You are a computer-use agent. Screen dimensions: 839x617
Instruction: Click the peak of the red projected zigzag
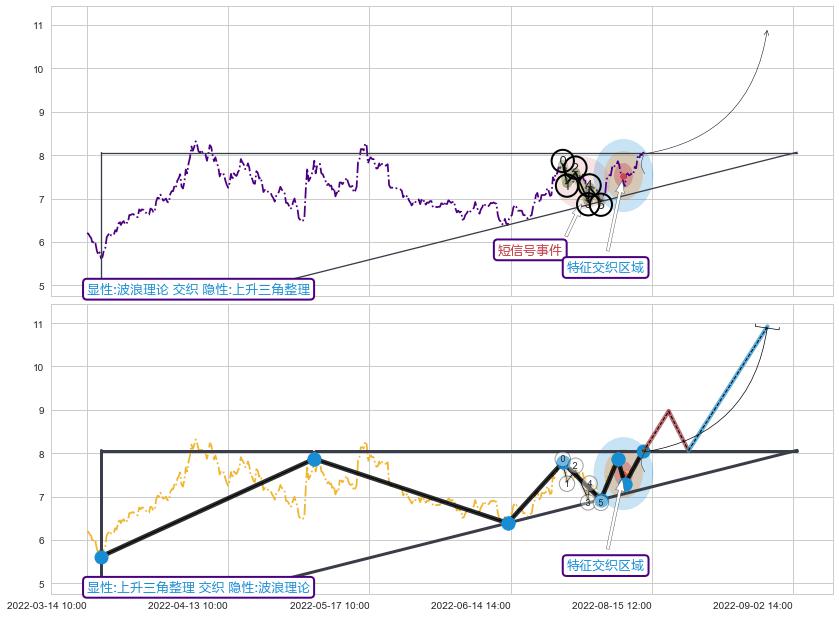668,410
